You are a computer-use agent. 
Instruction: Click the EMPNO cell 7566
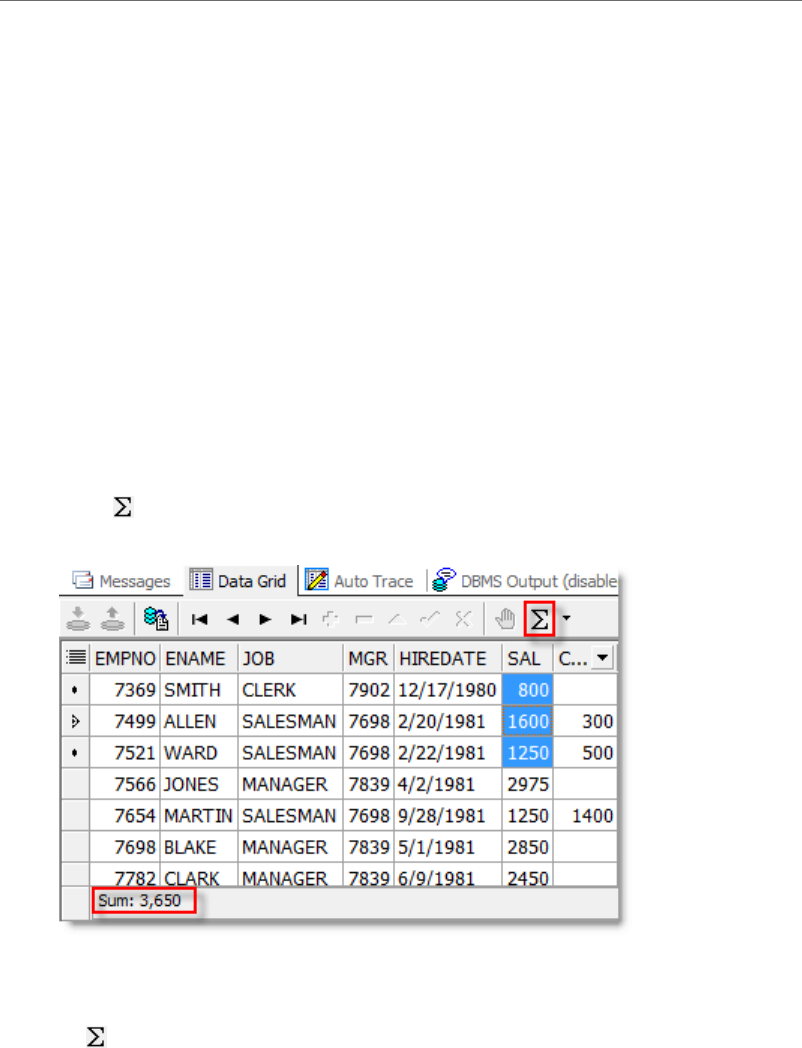click(125, 784)
